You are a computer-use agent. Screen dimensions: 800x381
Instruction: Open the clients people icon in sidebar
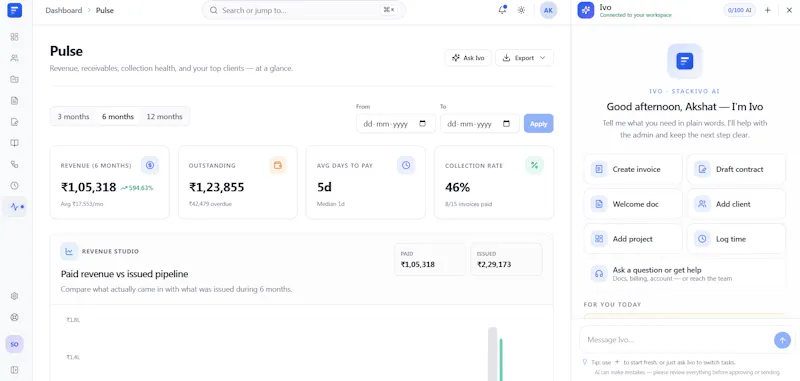(x=14, y=58)
